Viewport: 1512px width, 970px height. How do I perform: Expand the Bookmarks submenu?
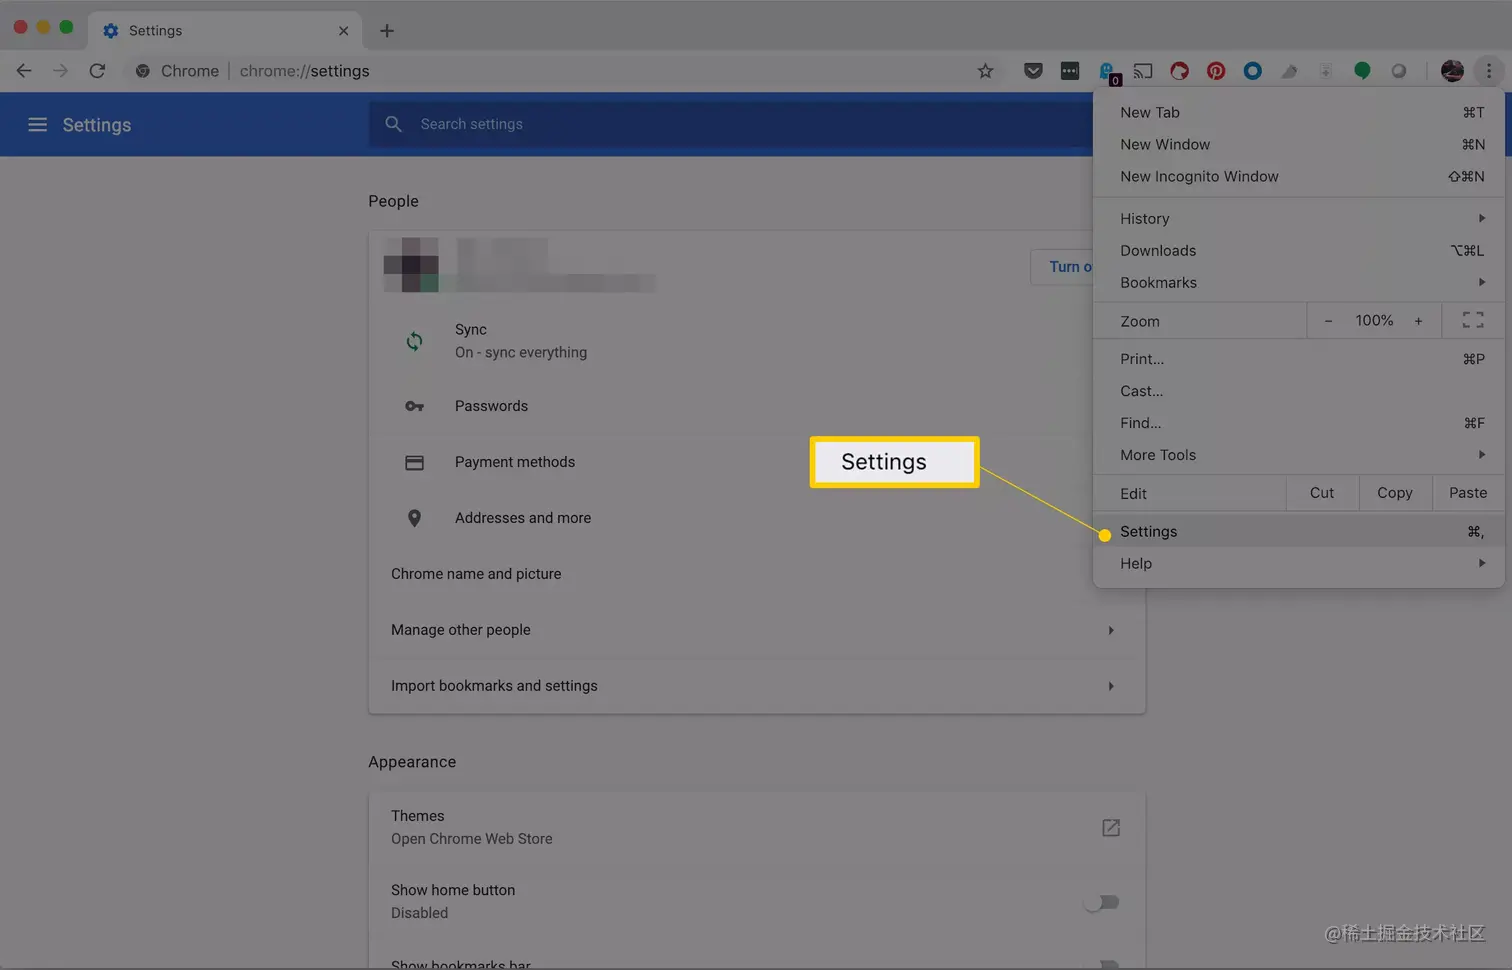1298,282
